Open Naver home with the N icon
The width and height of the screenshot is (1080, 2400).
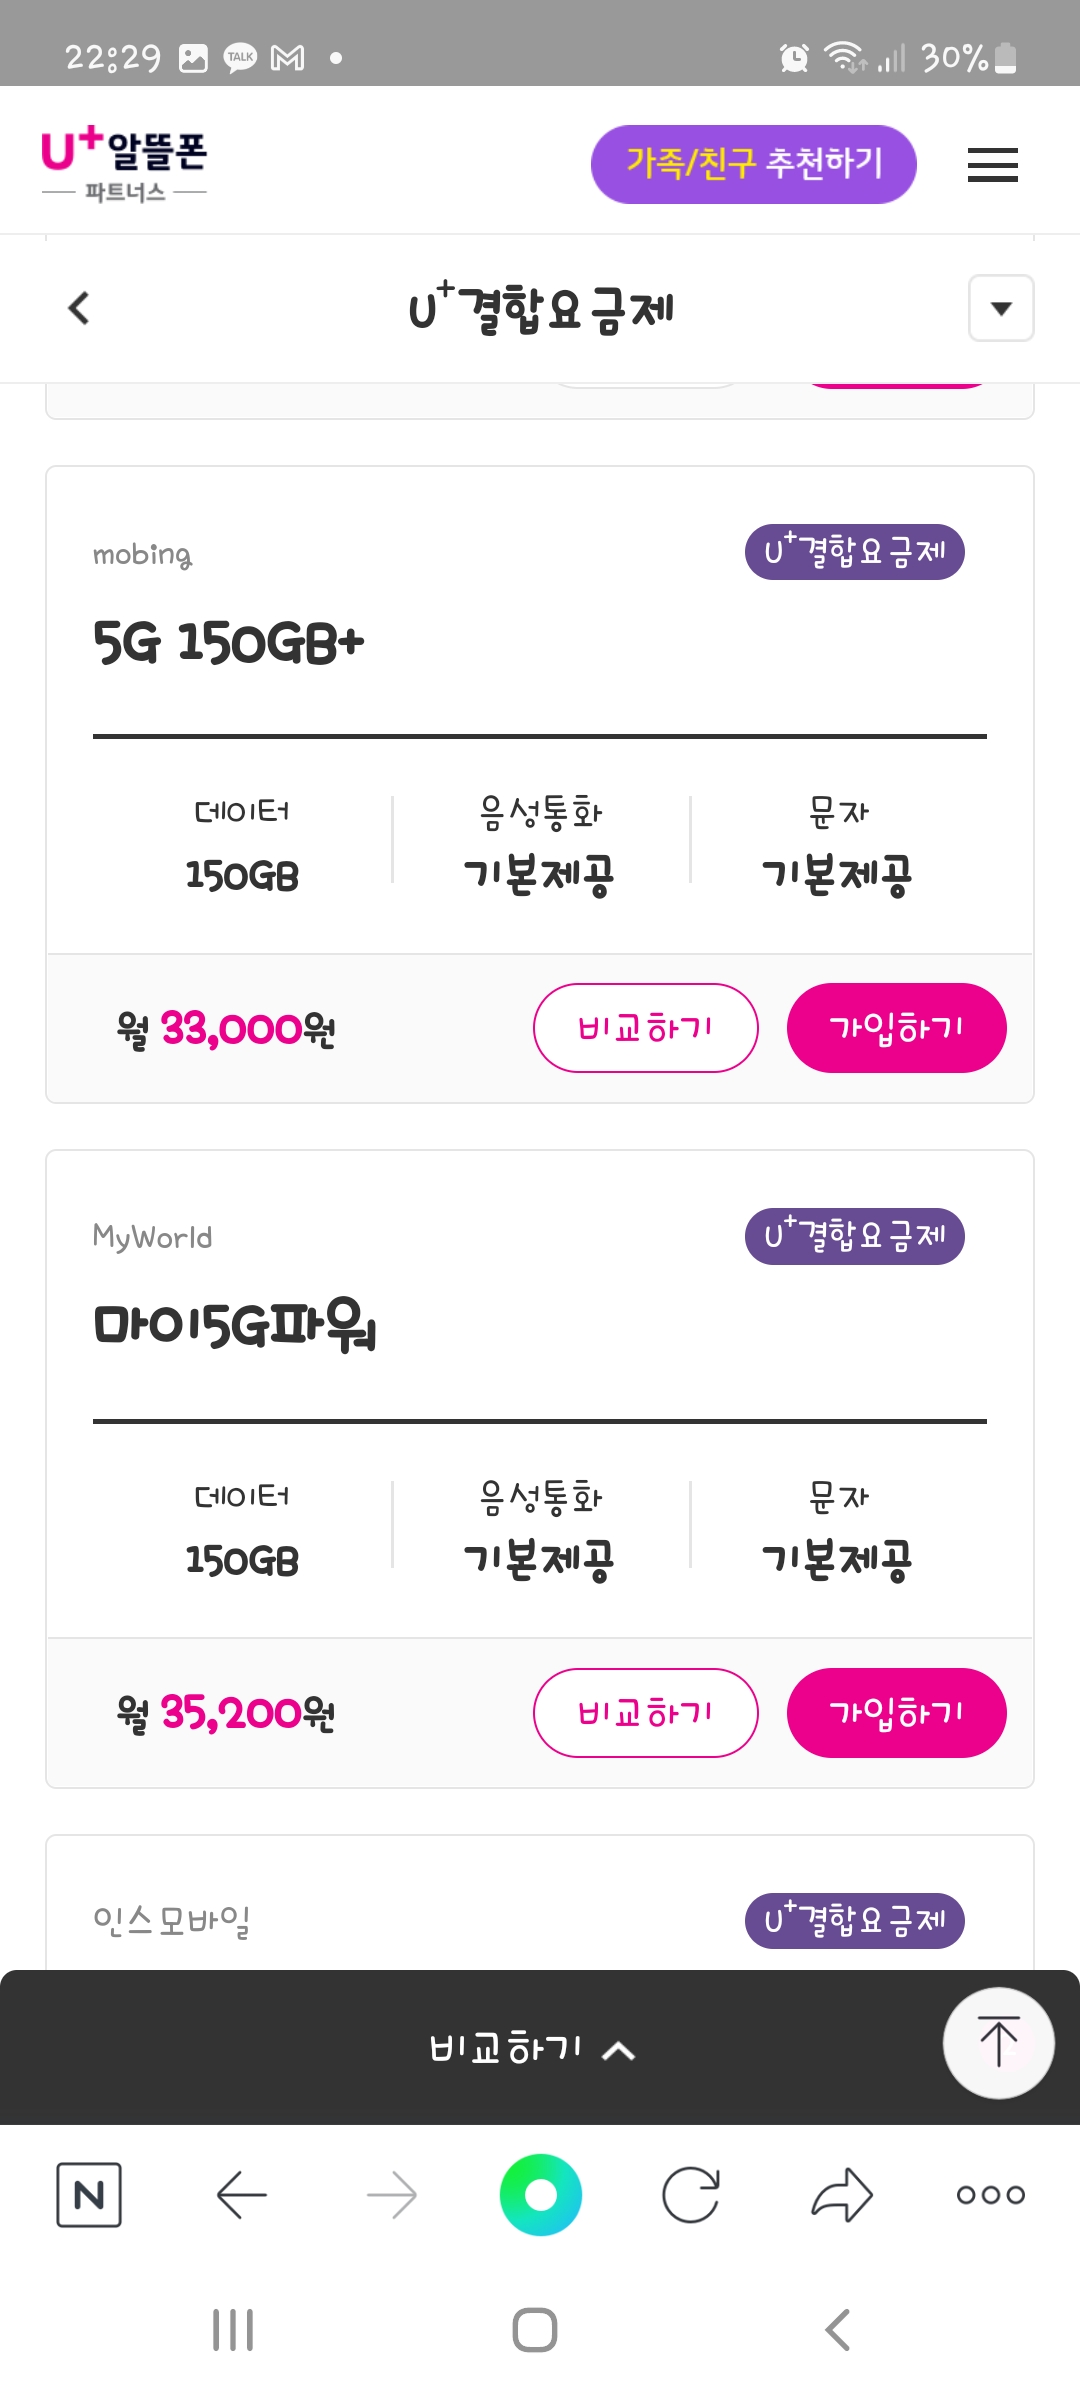[x=89, y=2195]
